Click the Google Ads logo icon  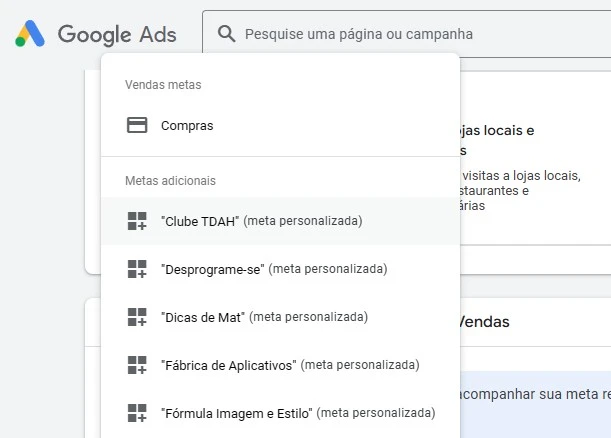[x=30, y=35]
